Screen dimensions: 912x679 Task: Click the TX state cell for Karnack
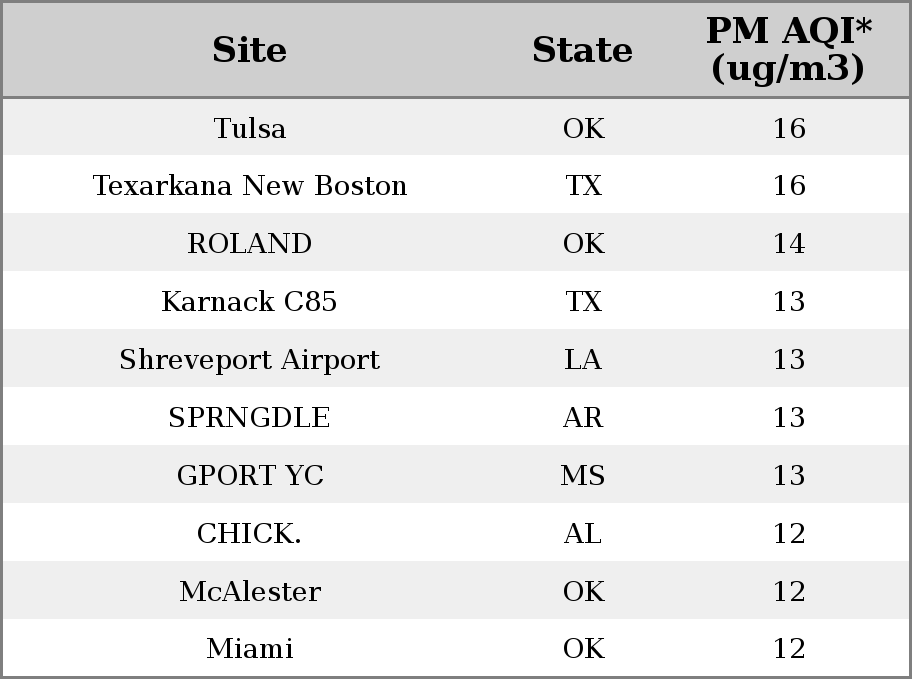(x=583, y=302)
